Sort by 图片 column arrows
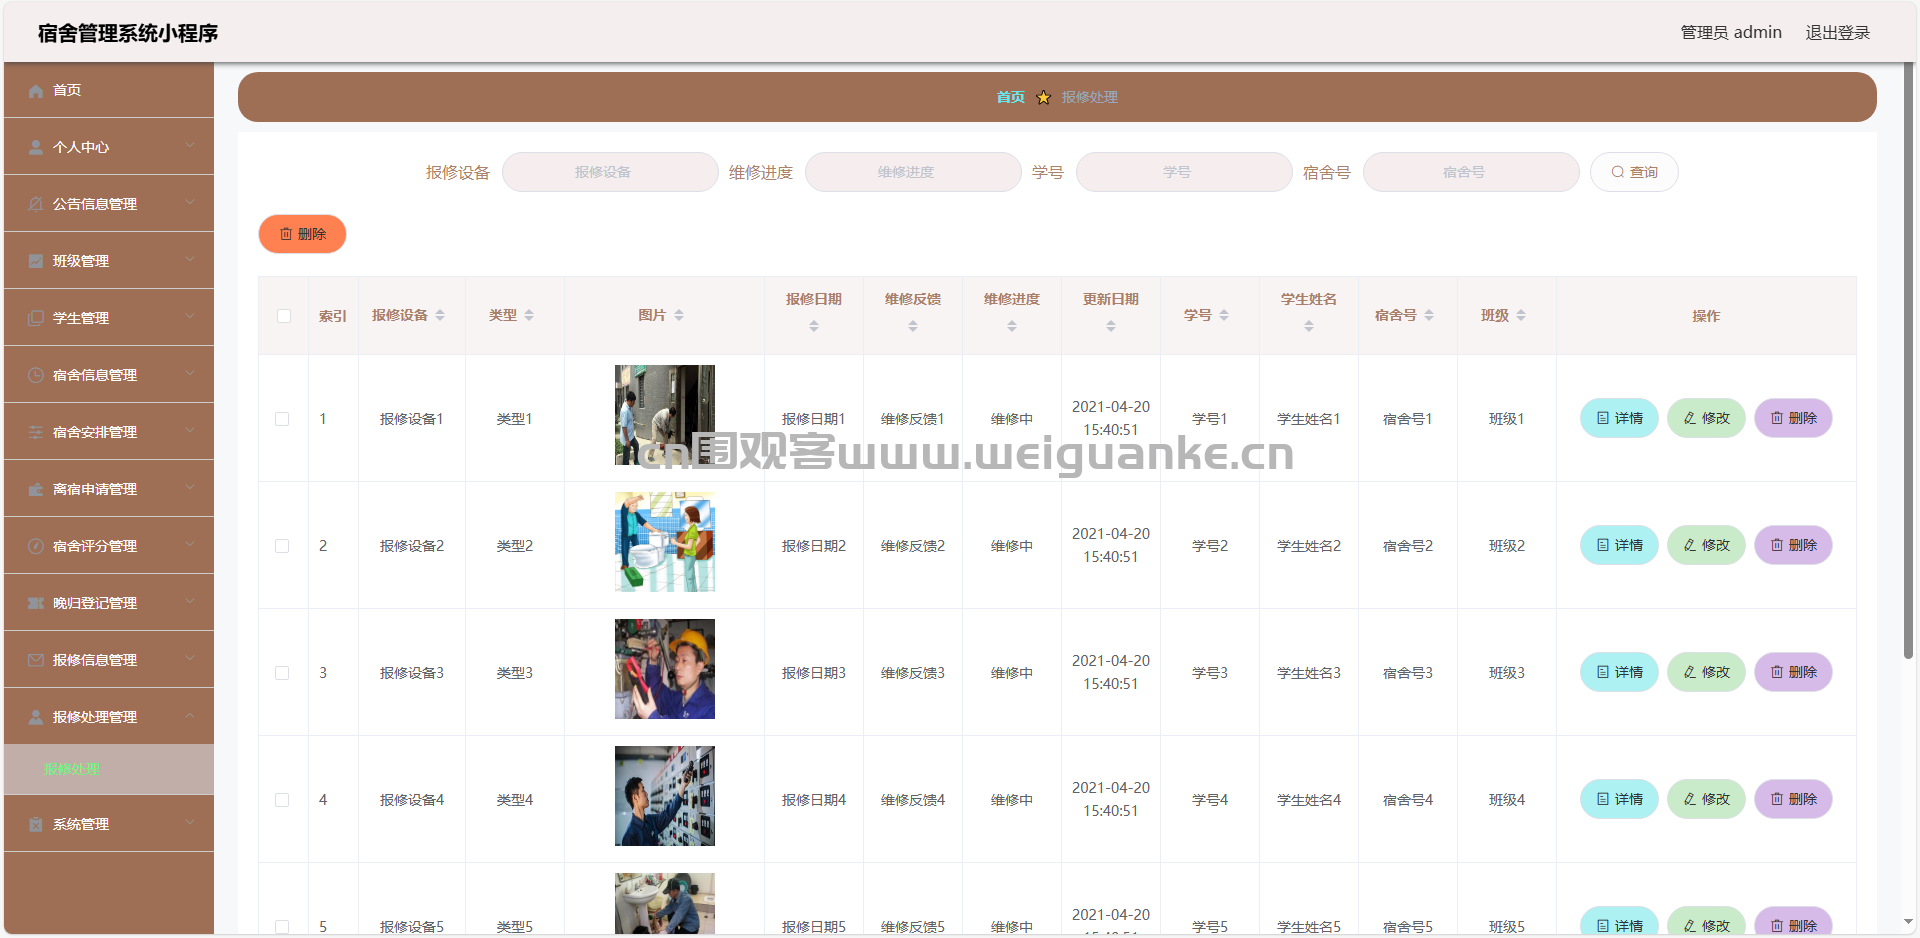 (679, 316)
